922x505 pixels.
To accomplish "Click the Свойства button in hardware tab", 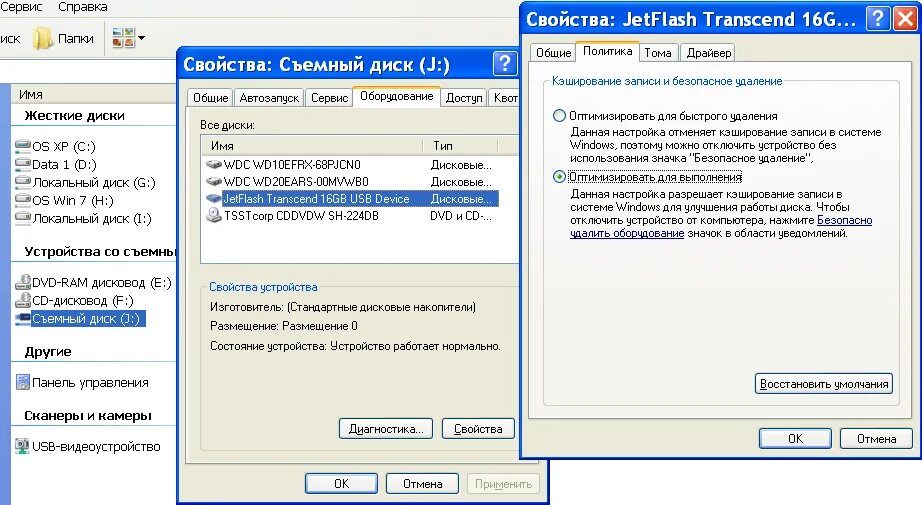I will click(478, 429).
